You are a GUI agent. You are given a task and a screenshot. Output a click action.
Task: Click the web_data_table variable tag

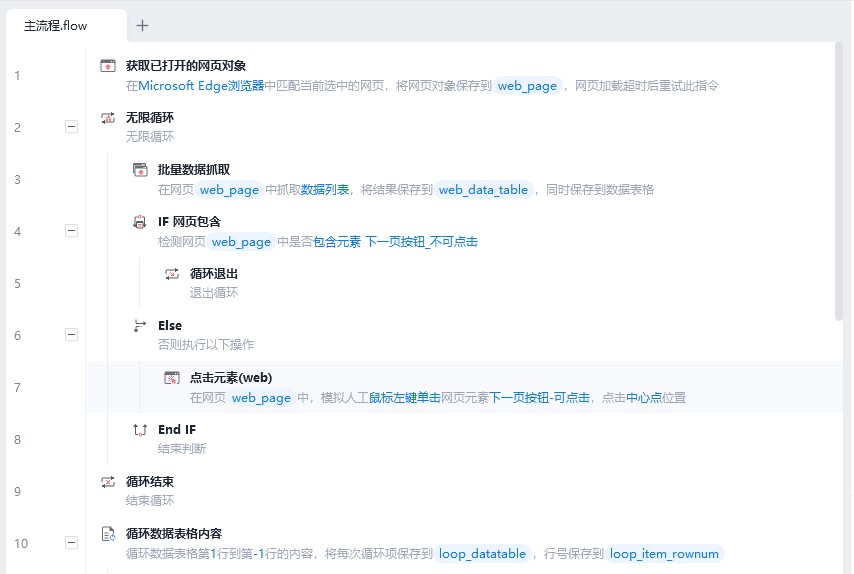click(483, 190)
